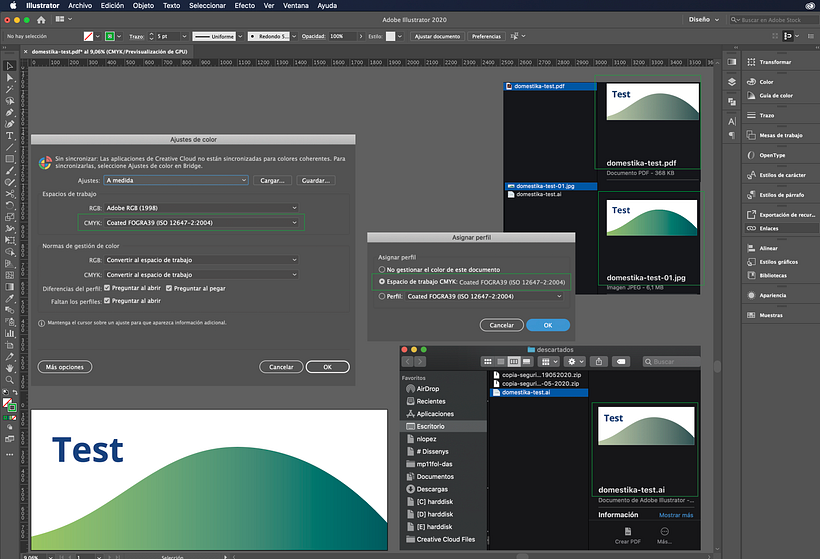
Task: Open the Perfil dropdown in Asignar perfil
Action: point(484,296)
